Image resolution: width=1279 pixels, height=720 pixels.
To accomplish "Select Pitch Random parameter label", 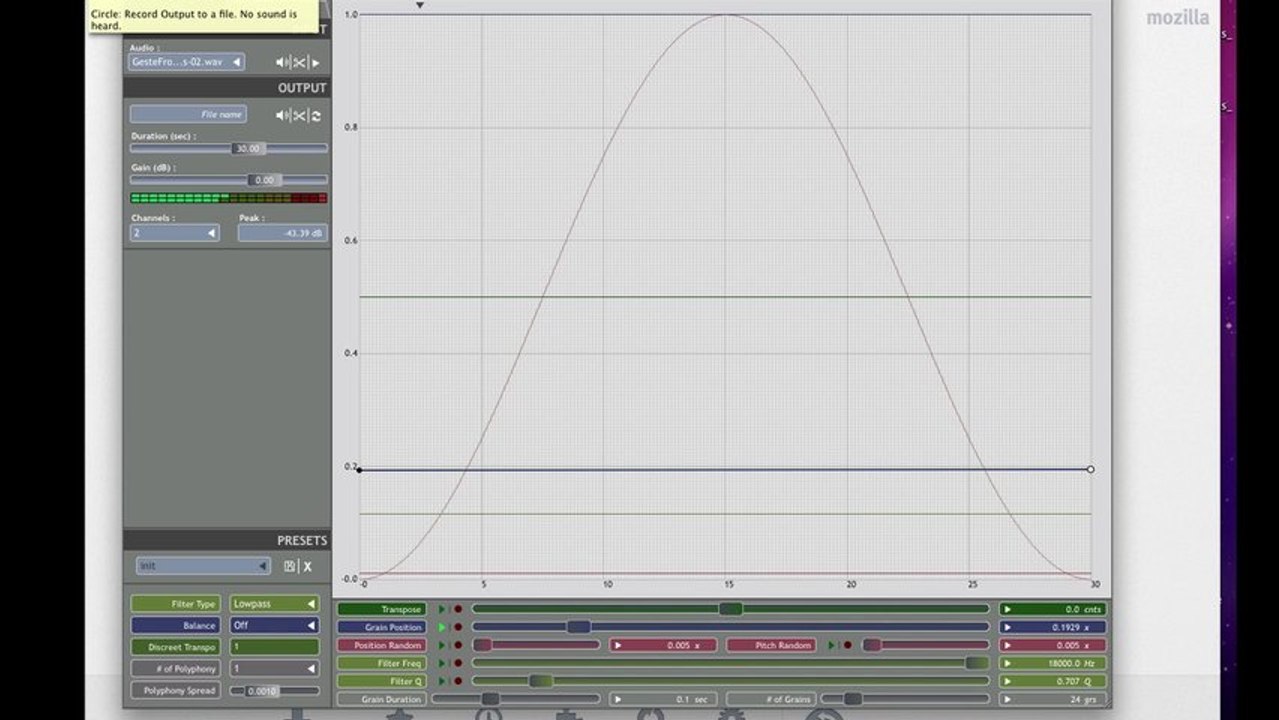I will [771, 645].
